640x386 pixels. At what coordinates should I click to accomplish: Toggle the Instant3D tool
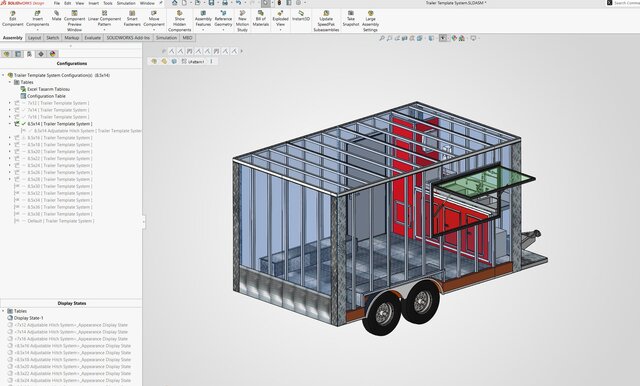point(301,16)
